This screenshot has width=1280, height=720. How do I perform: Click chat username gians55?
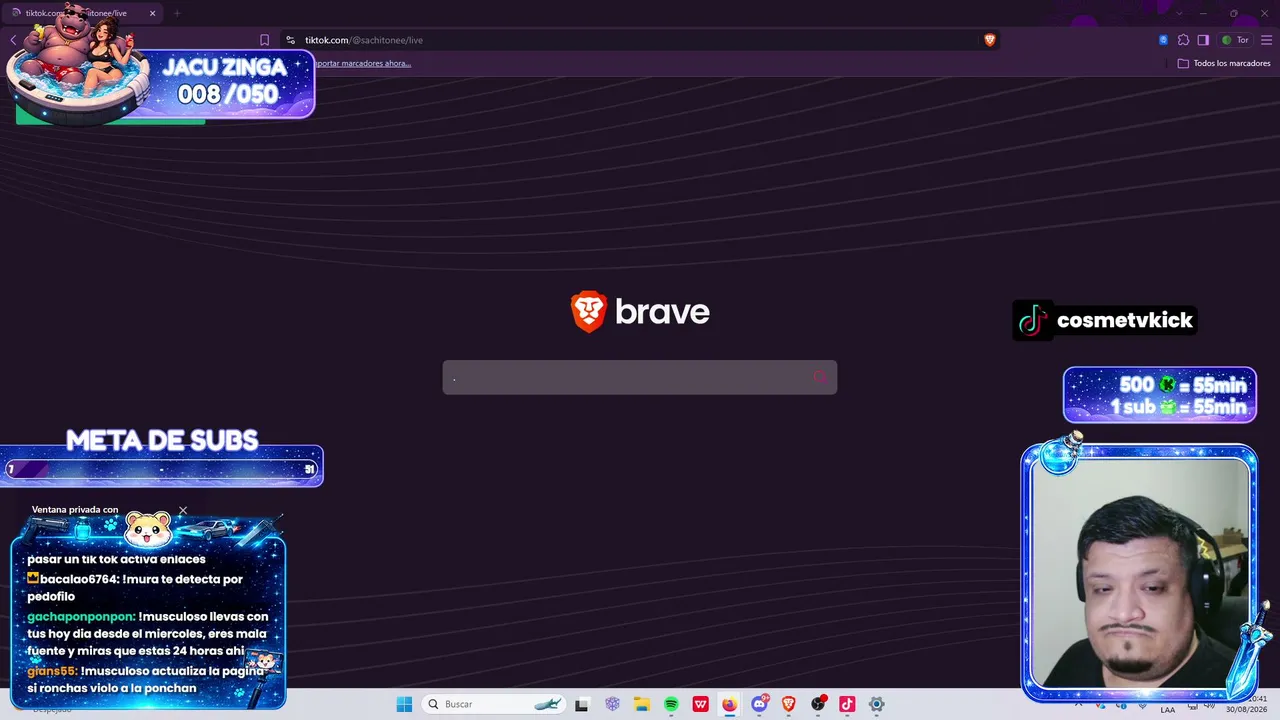pyautogui.click(x=51, y=671)
